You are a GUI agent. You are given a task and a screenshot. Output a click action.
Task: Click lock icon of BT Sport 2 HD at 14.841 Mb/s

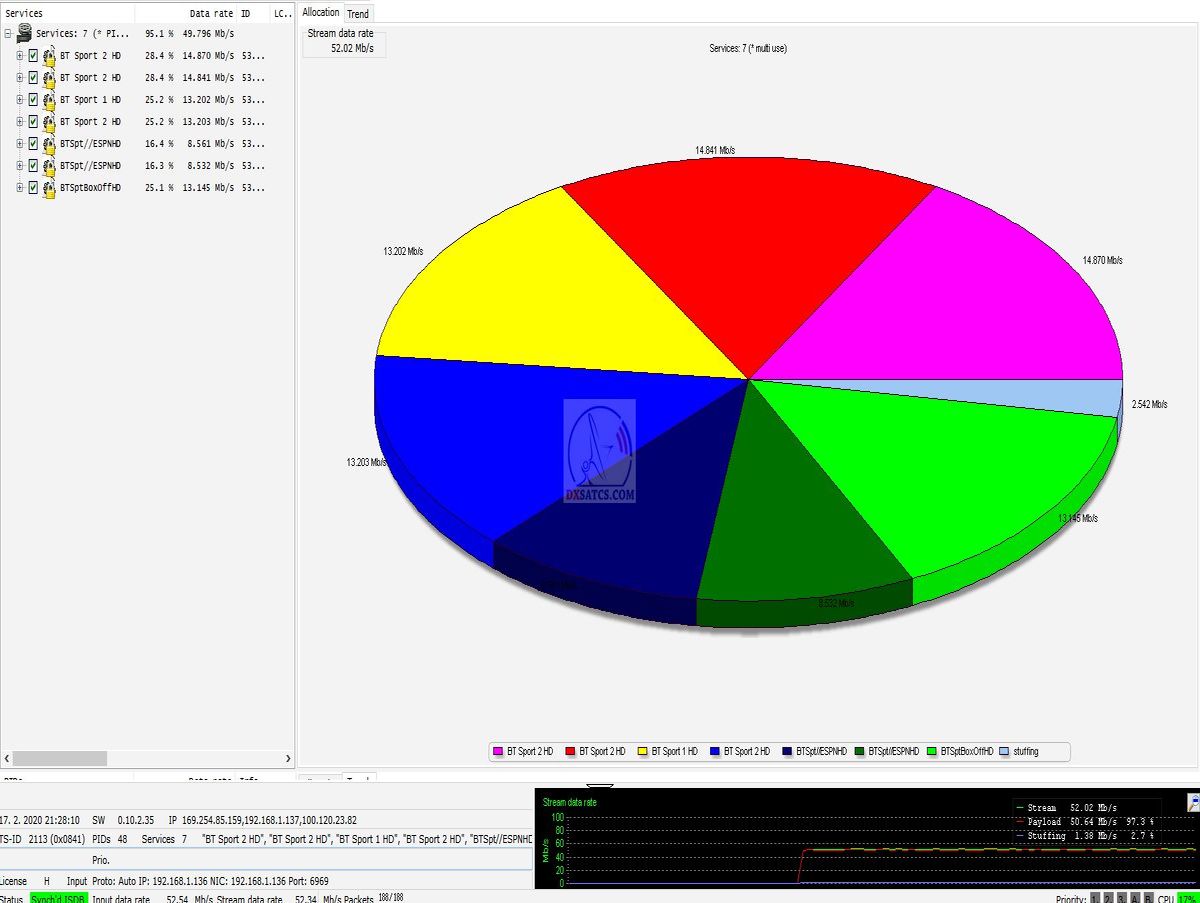(x=49, y=78)
